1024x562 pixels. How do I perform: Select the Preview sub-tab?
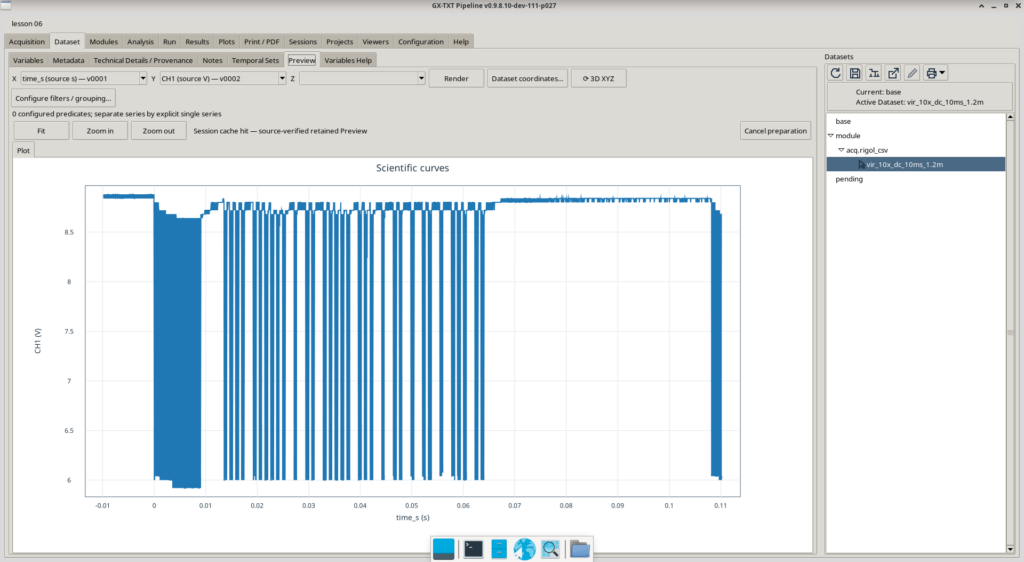[302, 60]
